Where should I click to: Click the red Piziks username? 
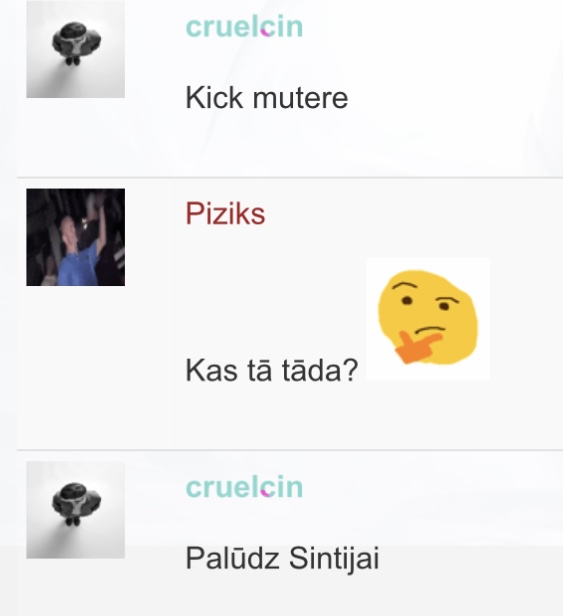point(225,213)
